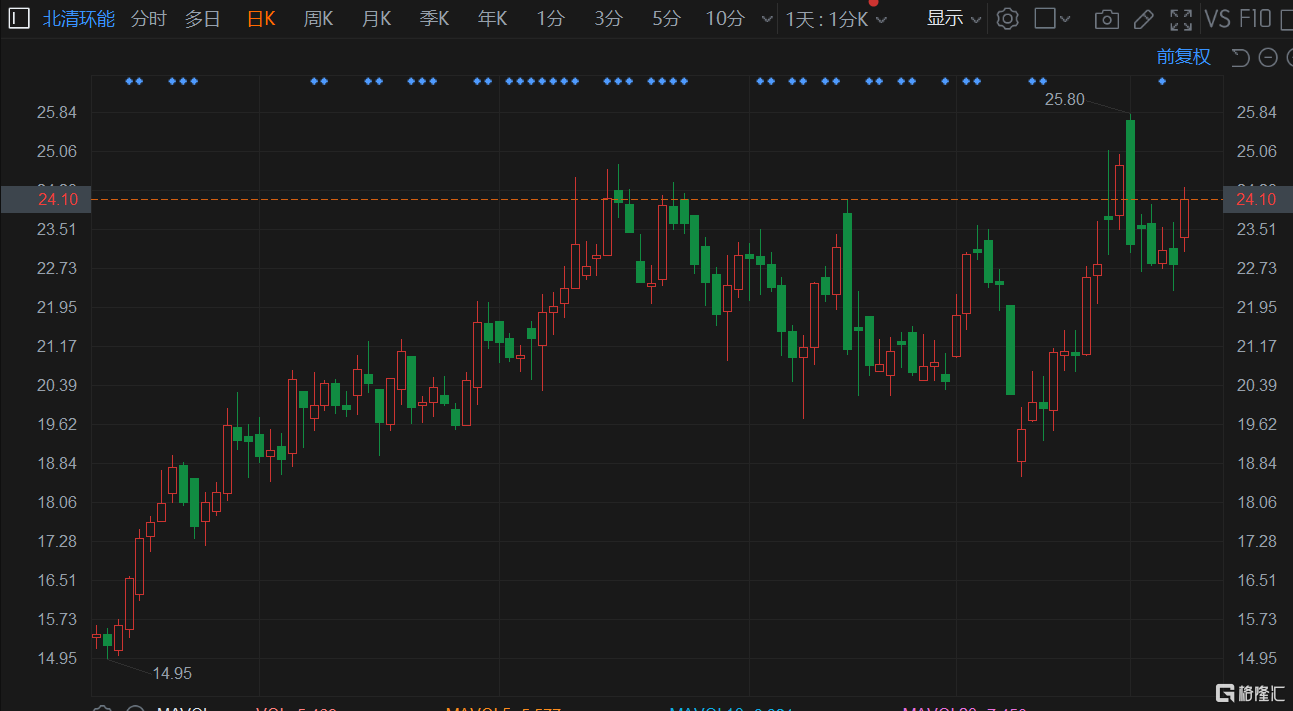This screenshot has width=1293, height=711.
Task: Click the undo arrow icon beside 前复权
Action: pos(1240,58)
